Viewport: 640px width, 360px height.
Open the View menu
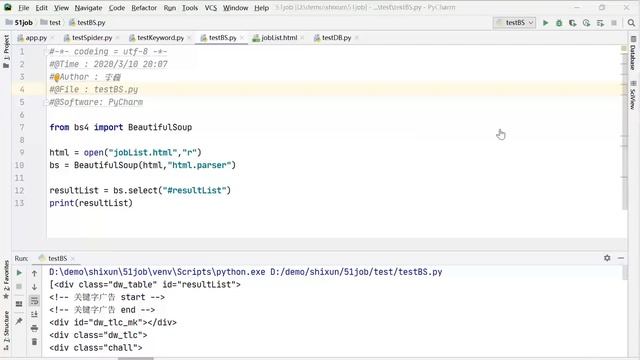coord(61,8)
